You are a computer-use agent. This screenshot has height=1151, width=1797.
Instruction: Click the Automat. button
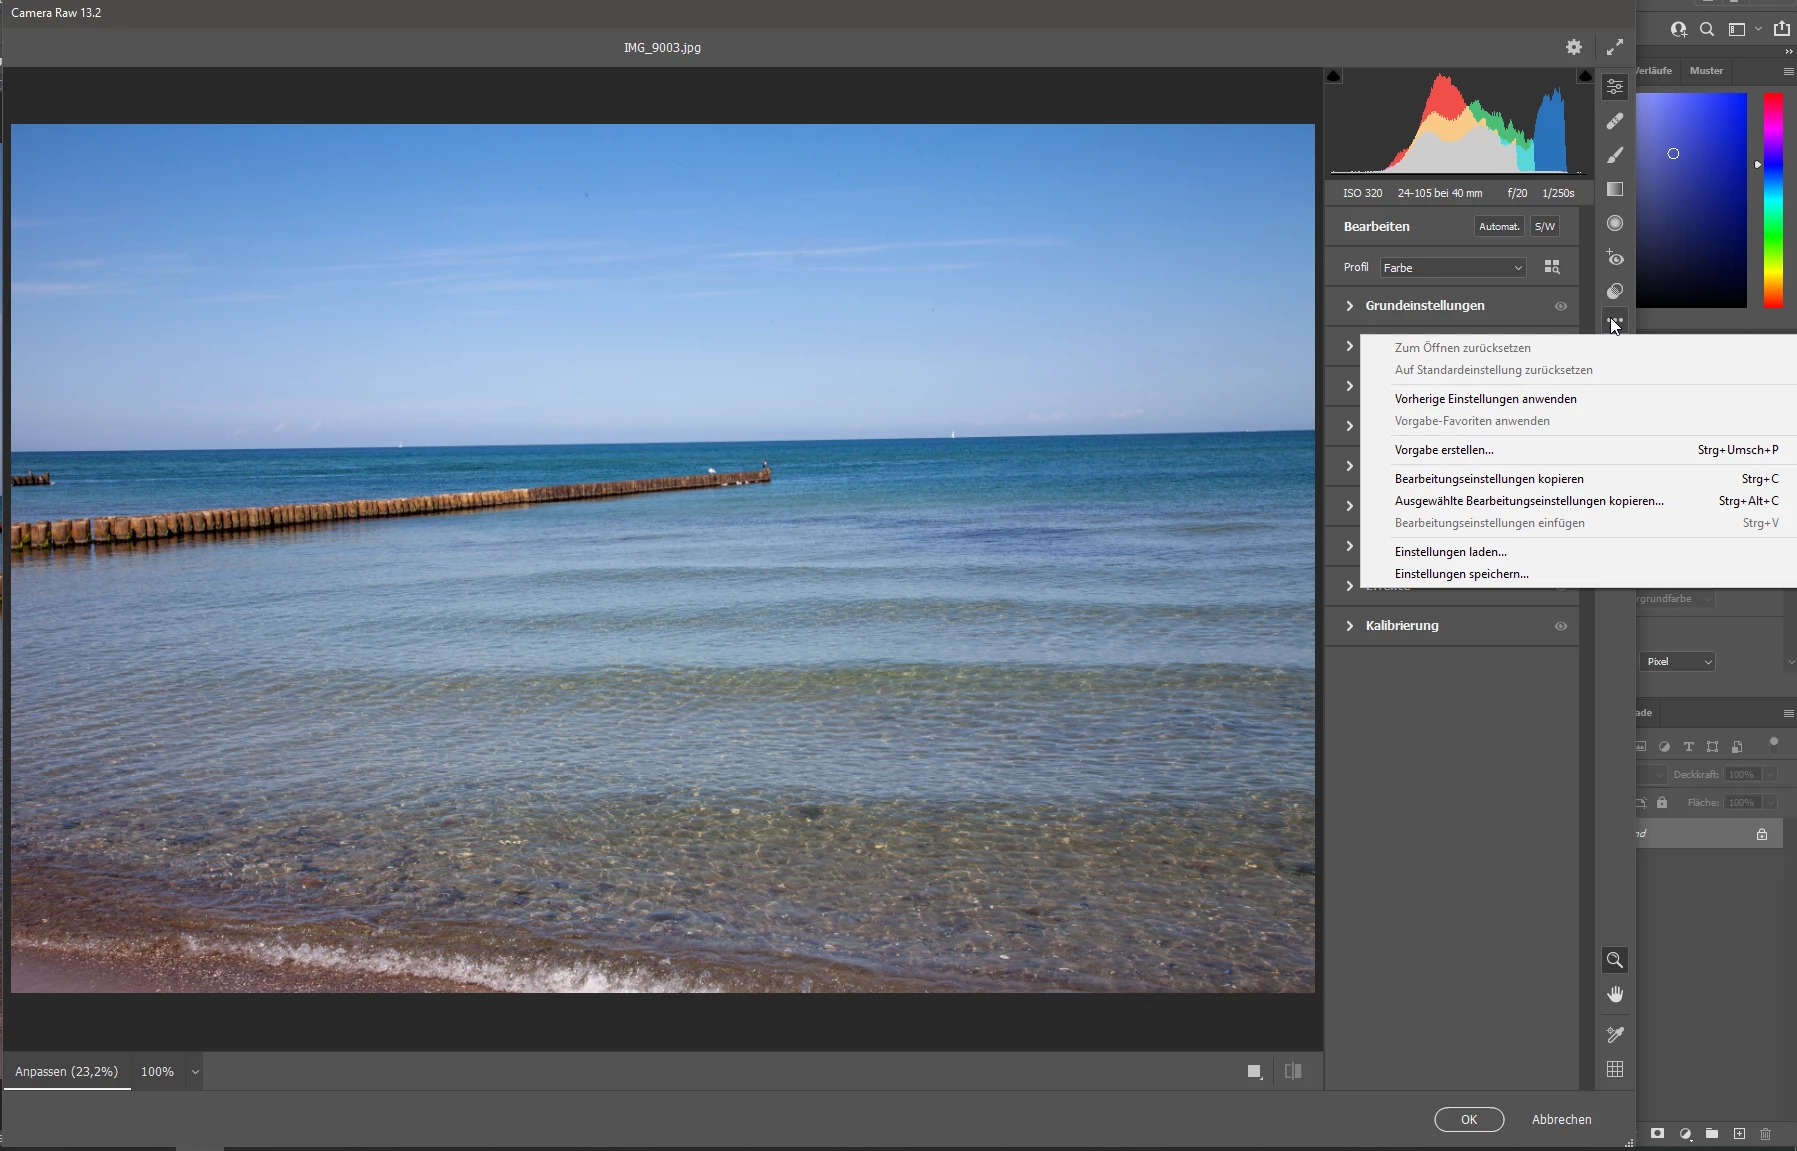click(1499, 227)
